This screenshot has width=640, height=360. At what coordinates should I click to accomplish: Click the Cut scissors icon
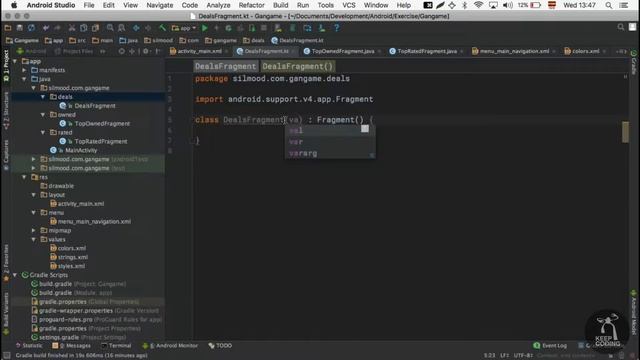[72, 28]
